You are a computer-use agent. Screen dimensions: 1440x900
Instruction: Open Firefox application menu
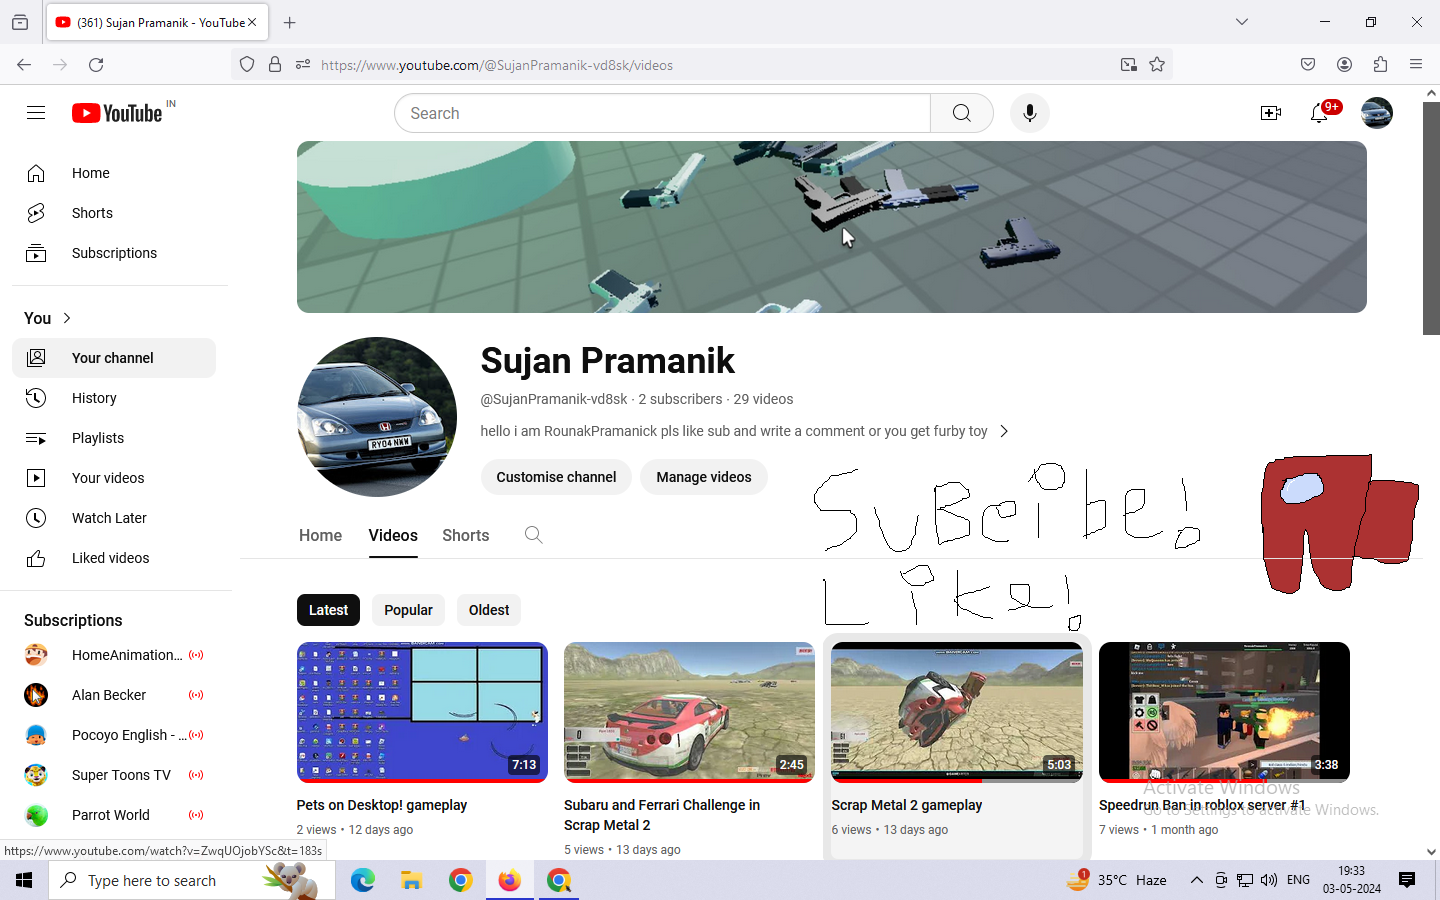click(x=1416, y=65)
